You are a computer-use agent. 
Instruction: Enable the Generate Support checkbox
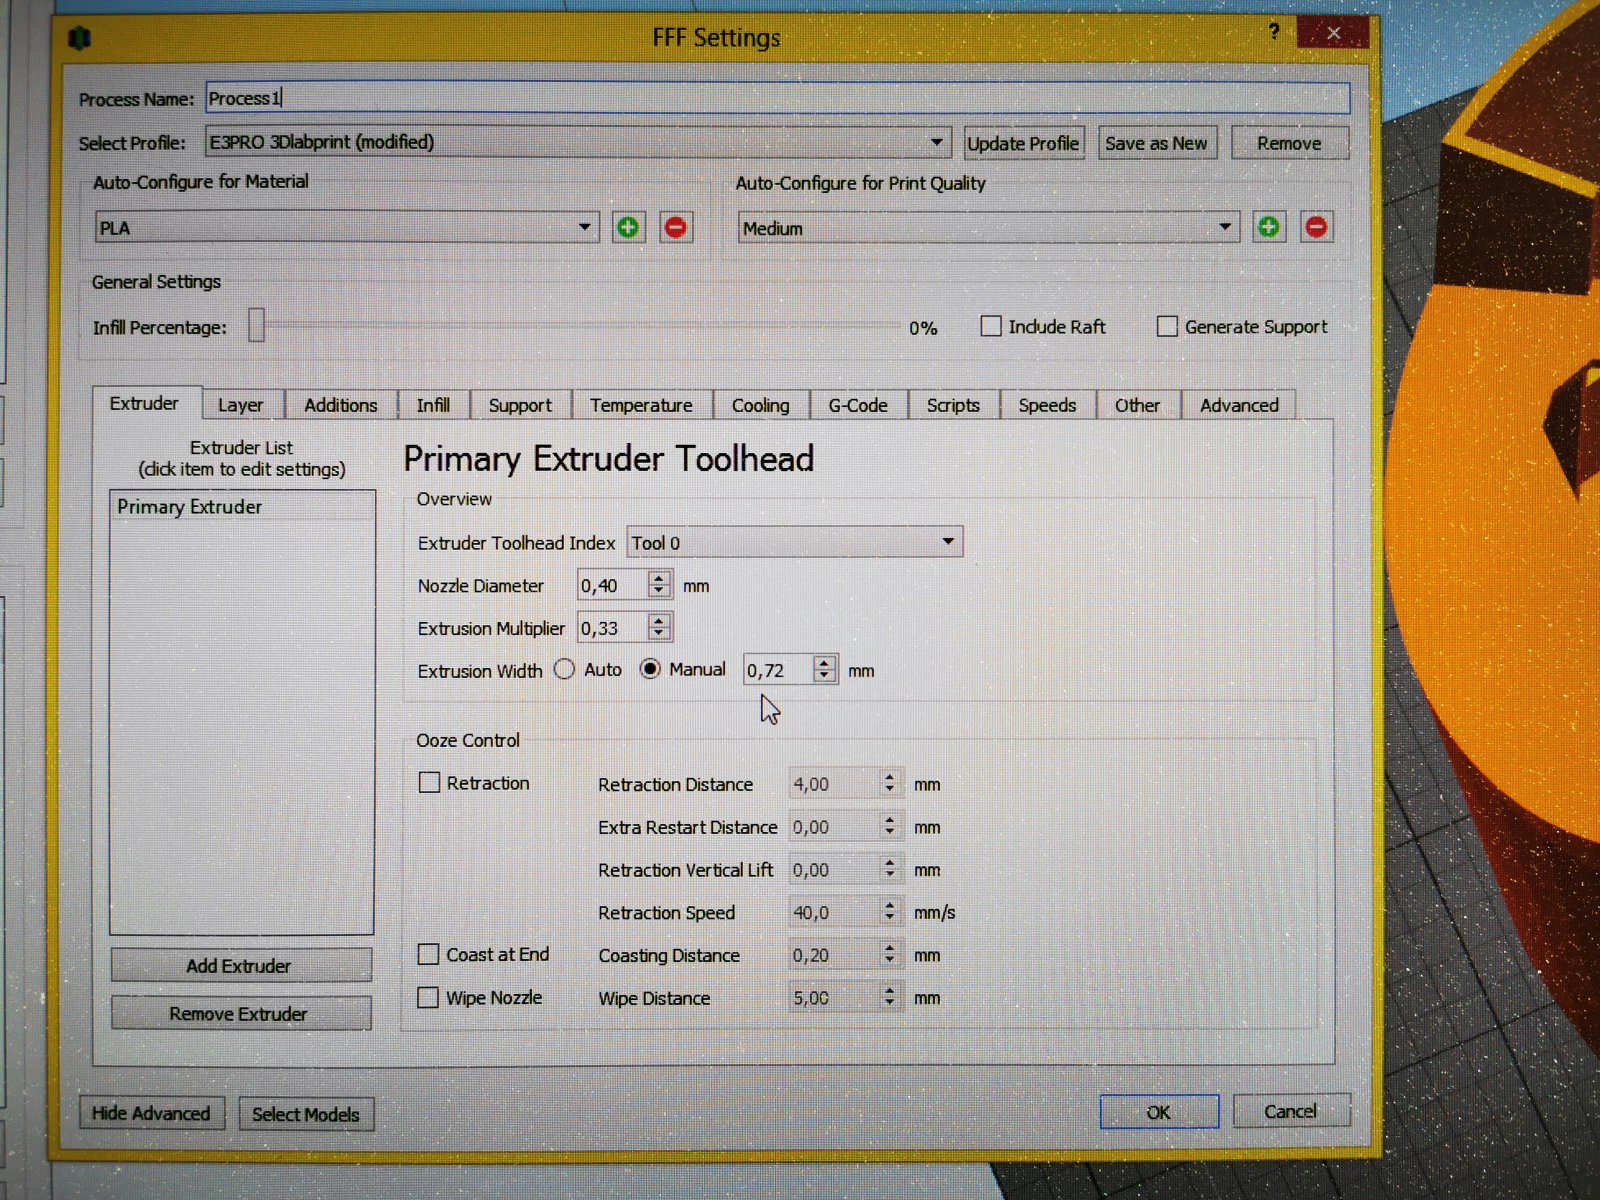pos(1167,326)
